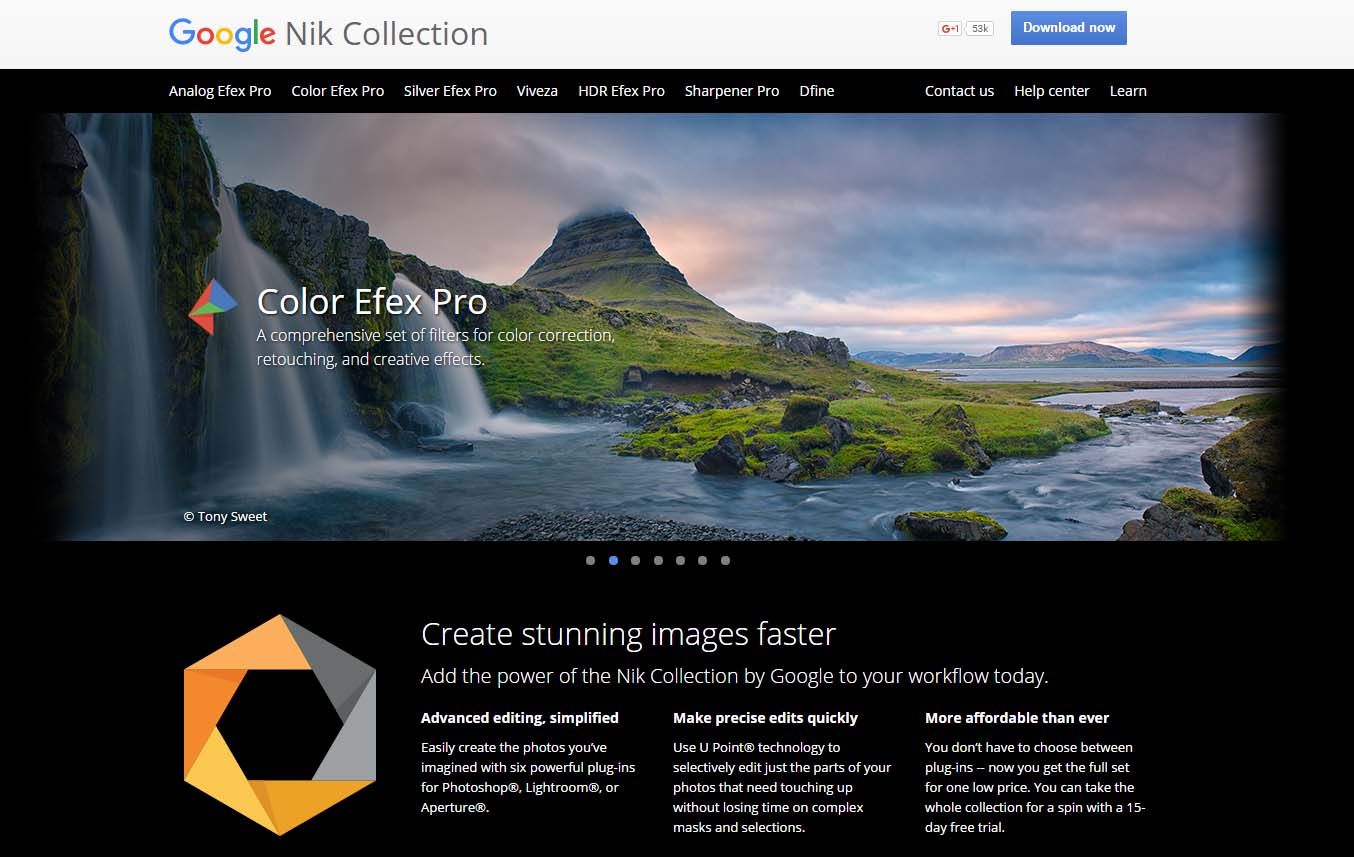Click the Contact us link
1354x857 pixels.
959,91
